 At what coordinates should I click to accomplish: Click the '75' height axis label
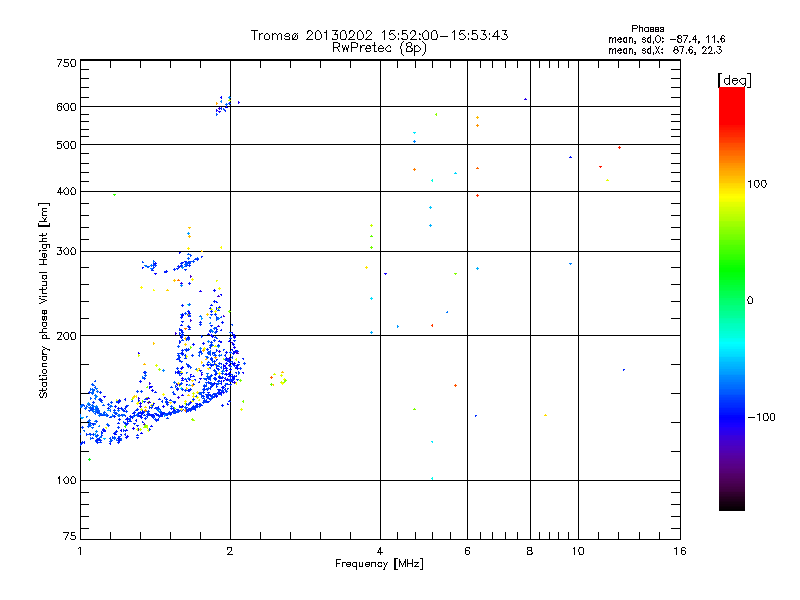pyautogui.click(x=70, y=536)
